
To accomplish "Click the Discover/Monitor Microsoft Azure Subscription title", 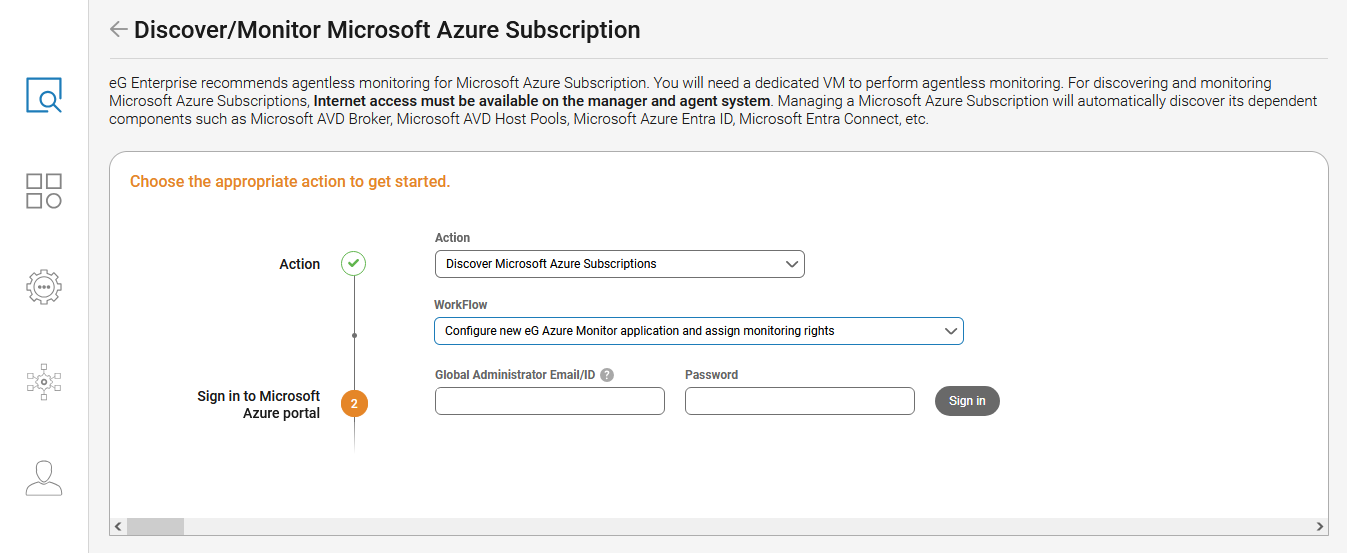I will pyautogui.click(x=387, y=30).
